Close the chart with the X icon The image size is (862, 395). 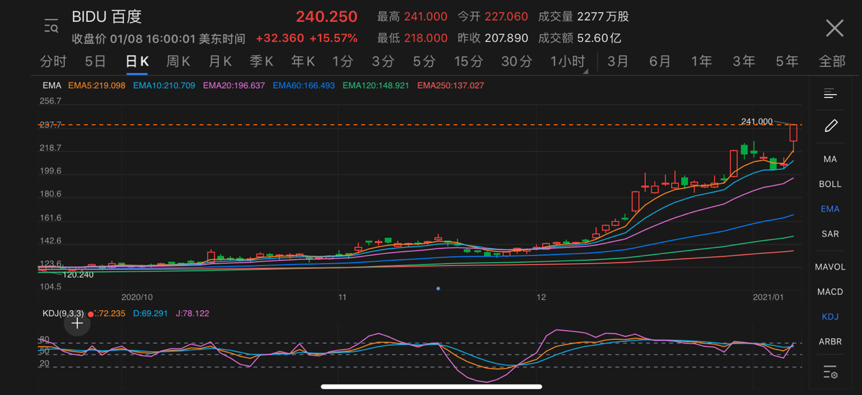coord(835,28)
